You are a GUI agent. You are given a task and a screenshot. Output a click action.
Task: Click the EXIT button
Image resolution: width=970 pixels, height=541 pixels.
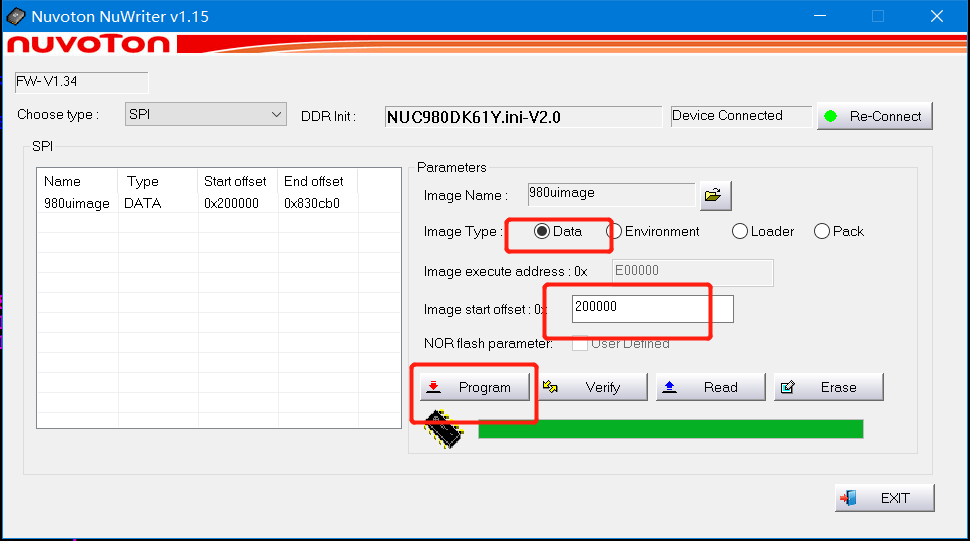coord(885,498)
